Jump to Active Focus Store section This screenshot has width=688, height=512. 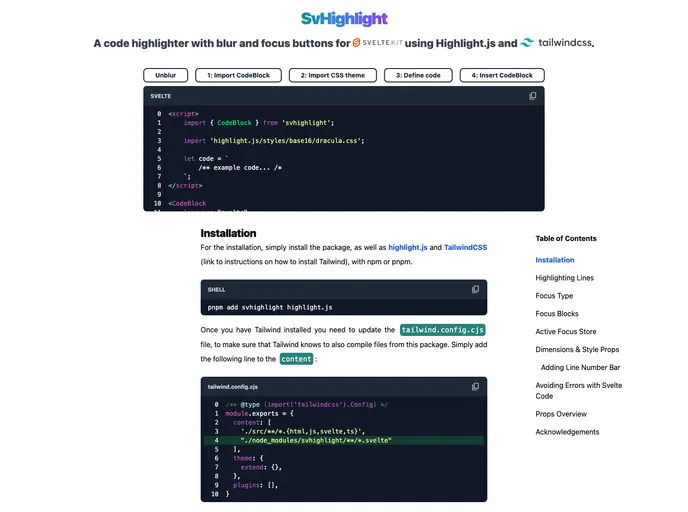point(566,332)
